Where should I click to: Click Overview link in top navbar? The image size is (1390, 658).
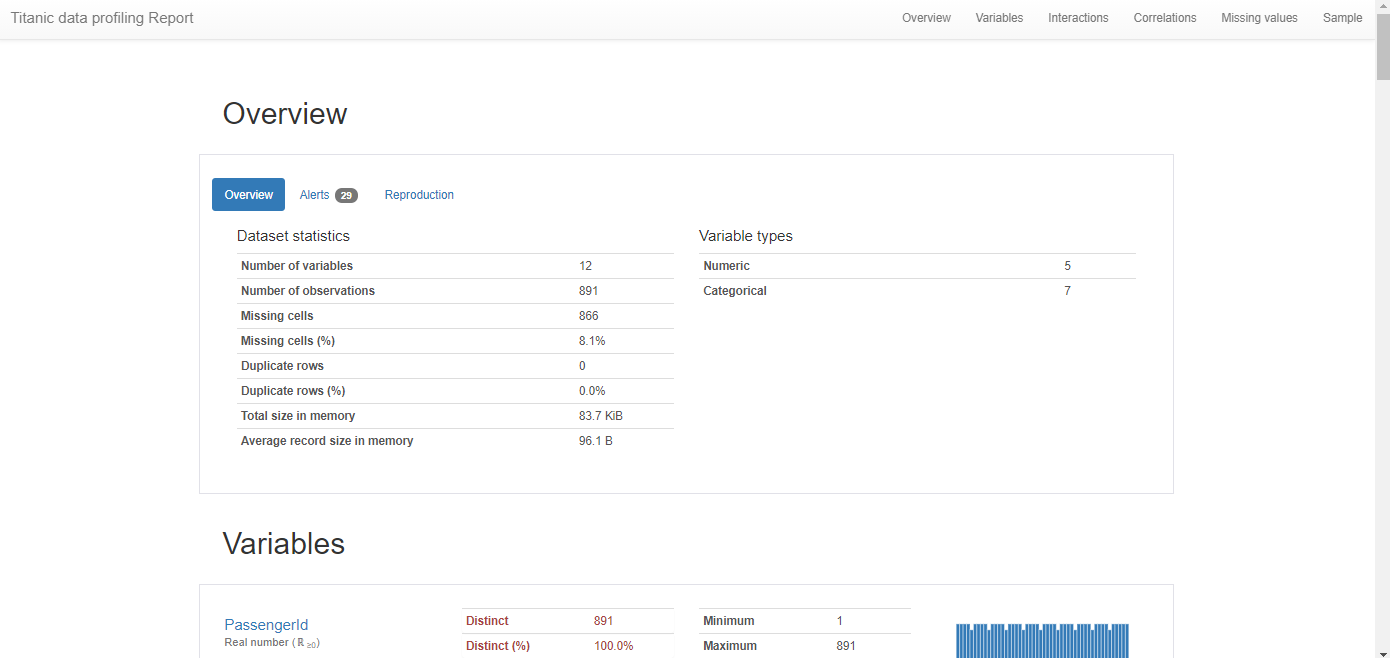[x=926, y=18]
